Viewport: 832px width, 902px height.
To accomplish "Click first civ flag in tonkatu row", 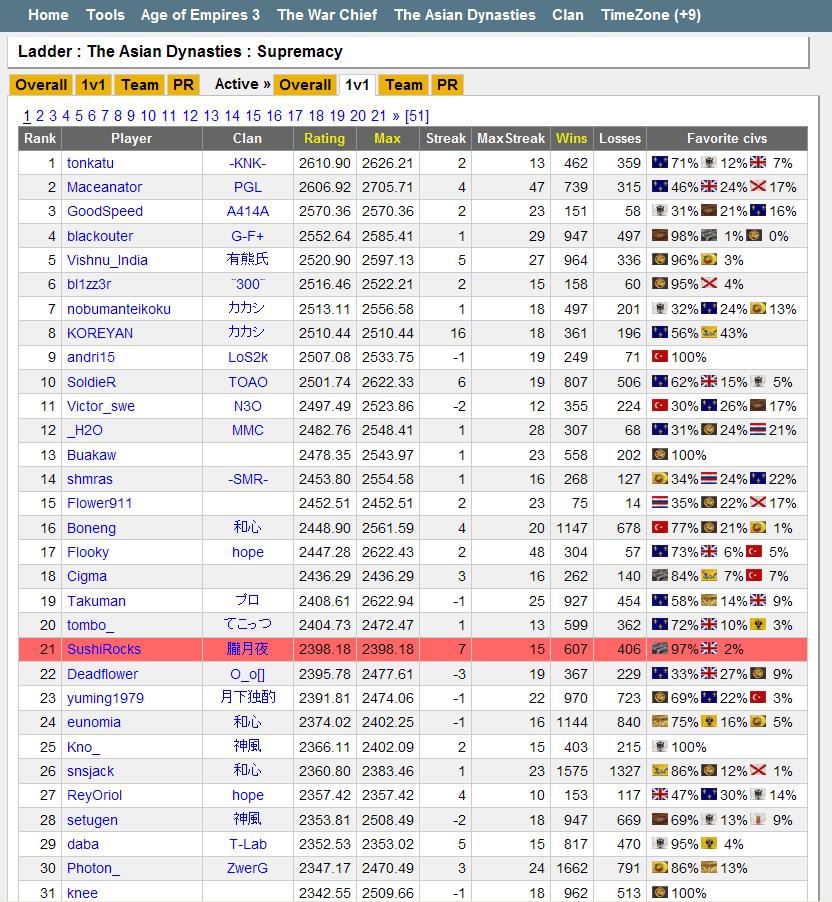I will click(x=659, y=162).
